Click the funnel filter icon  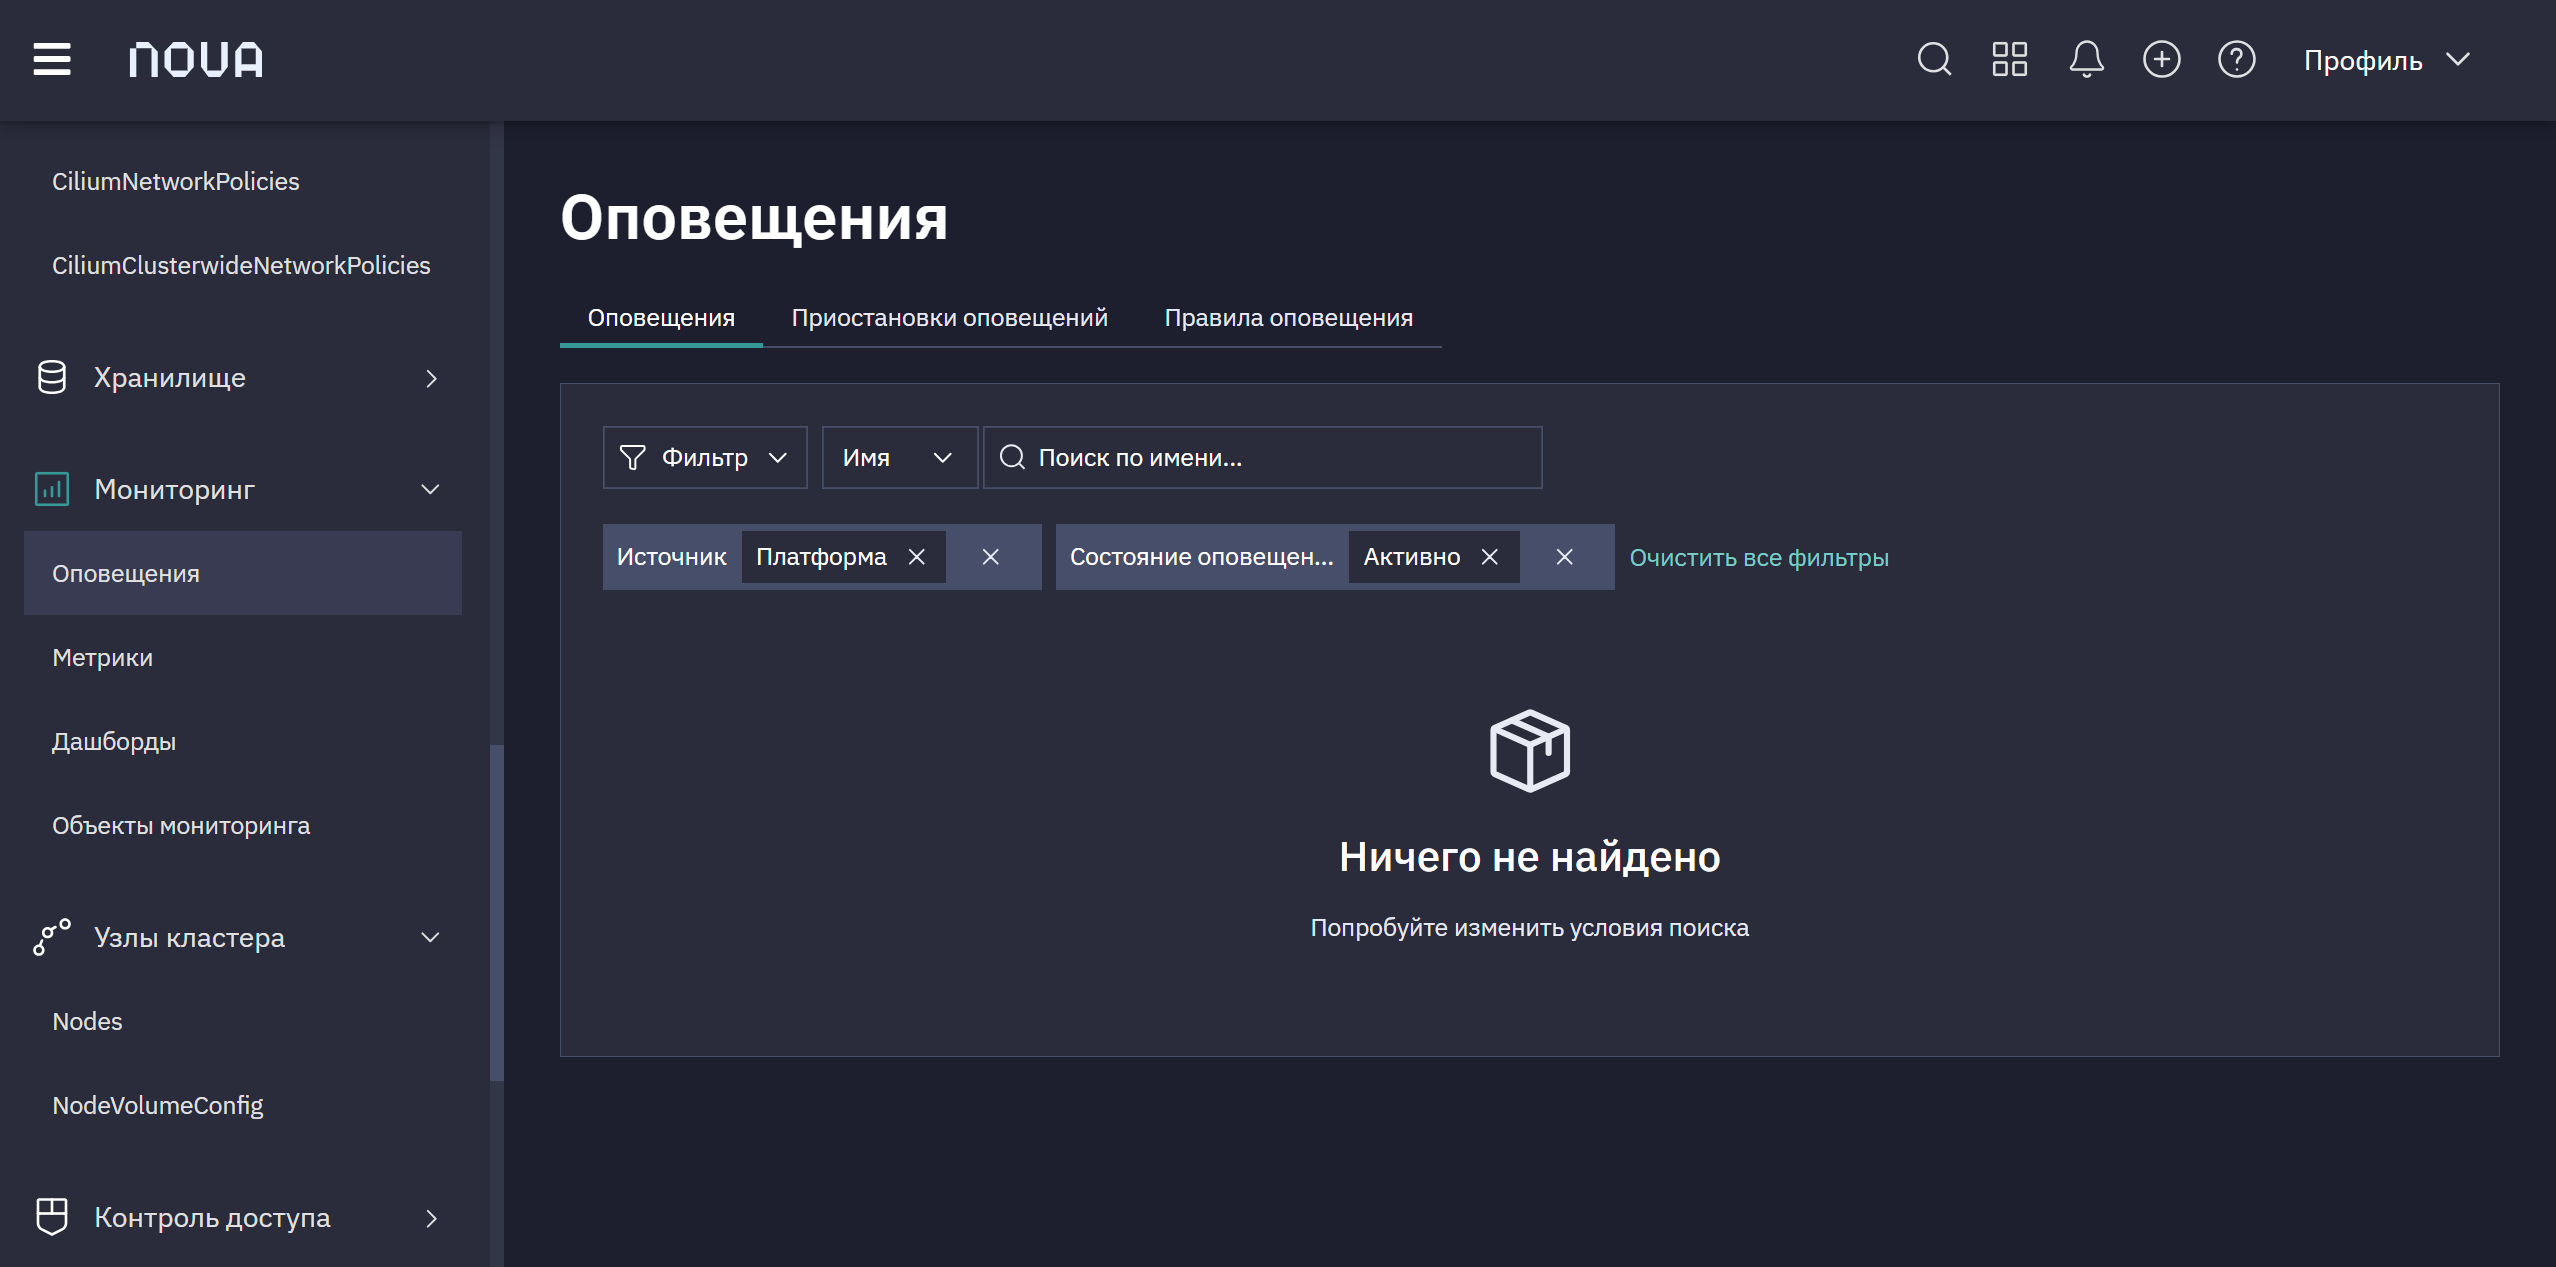(632, 457)
